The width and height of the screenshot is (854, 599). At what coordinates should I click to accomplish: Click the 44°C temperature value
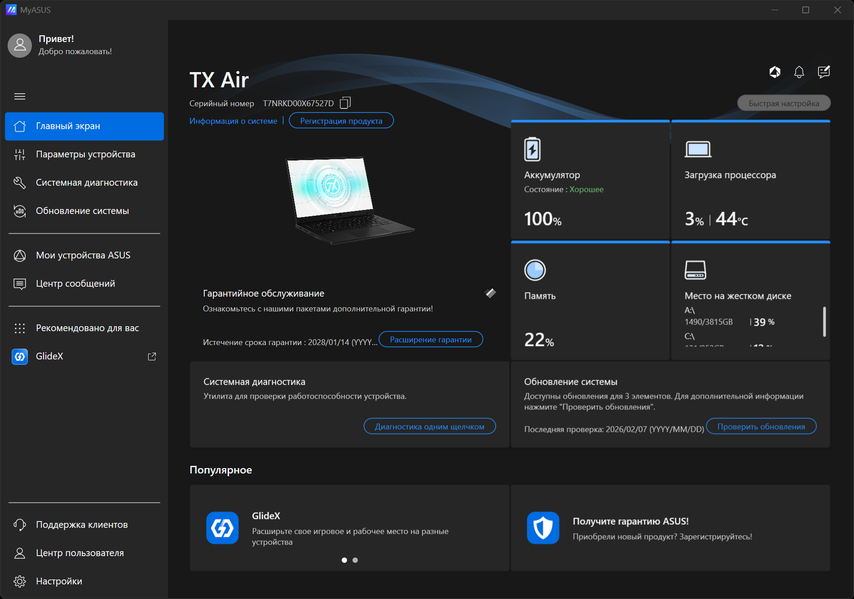(731, 219)
